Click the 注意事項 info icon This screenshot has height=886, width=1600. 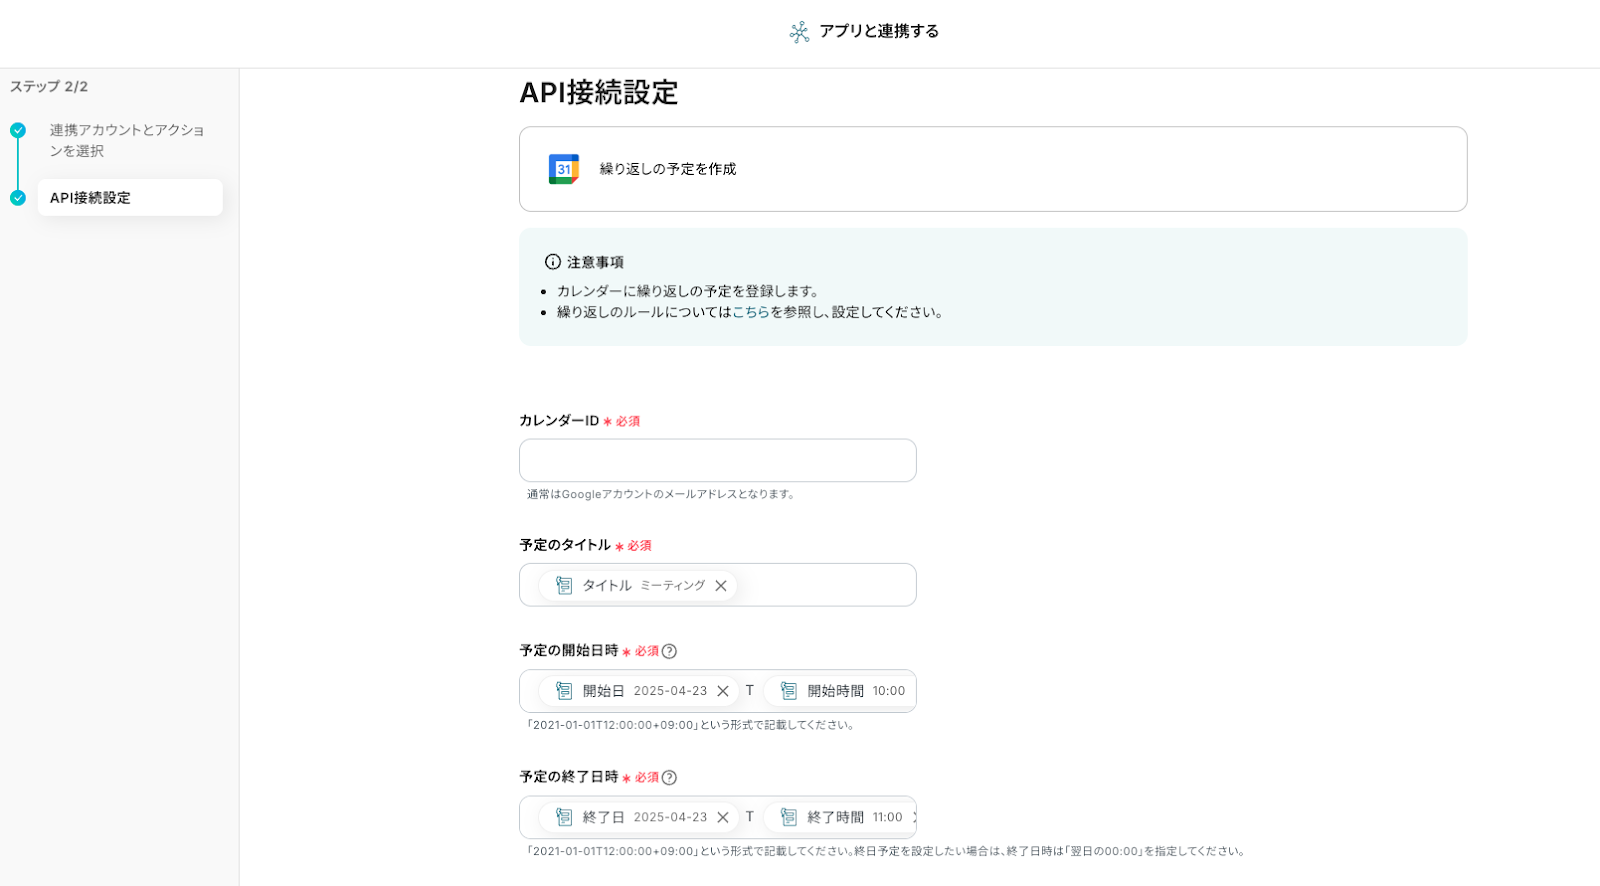(x=552, y=262)
